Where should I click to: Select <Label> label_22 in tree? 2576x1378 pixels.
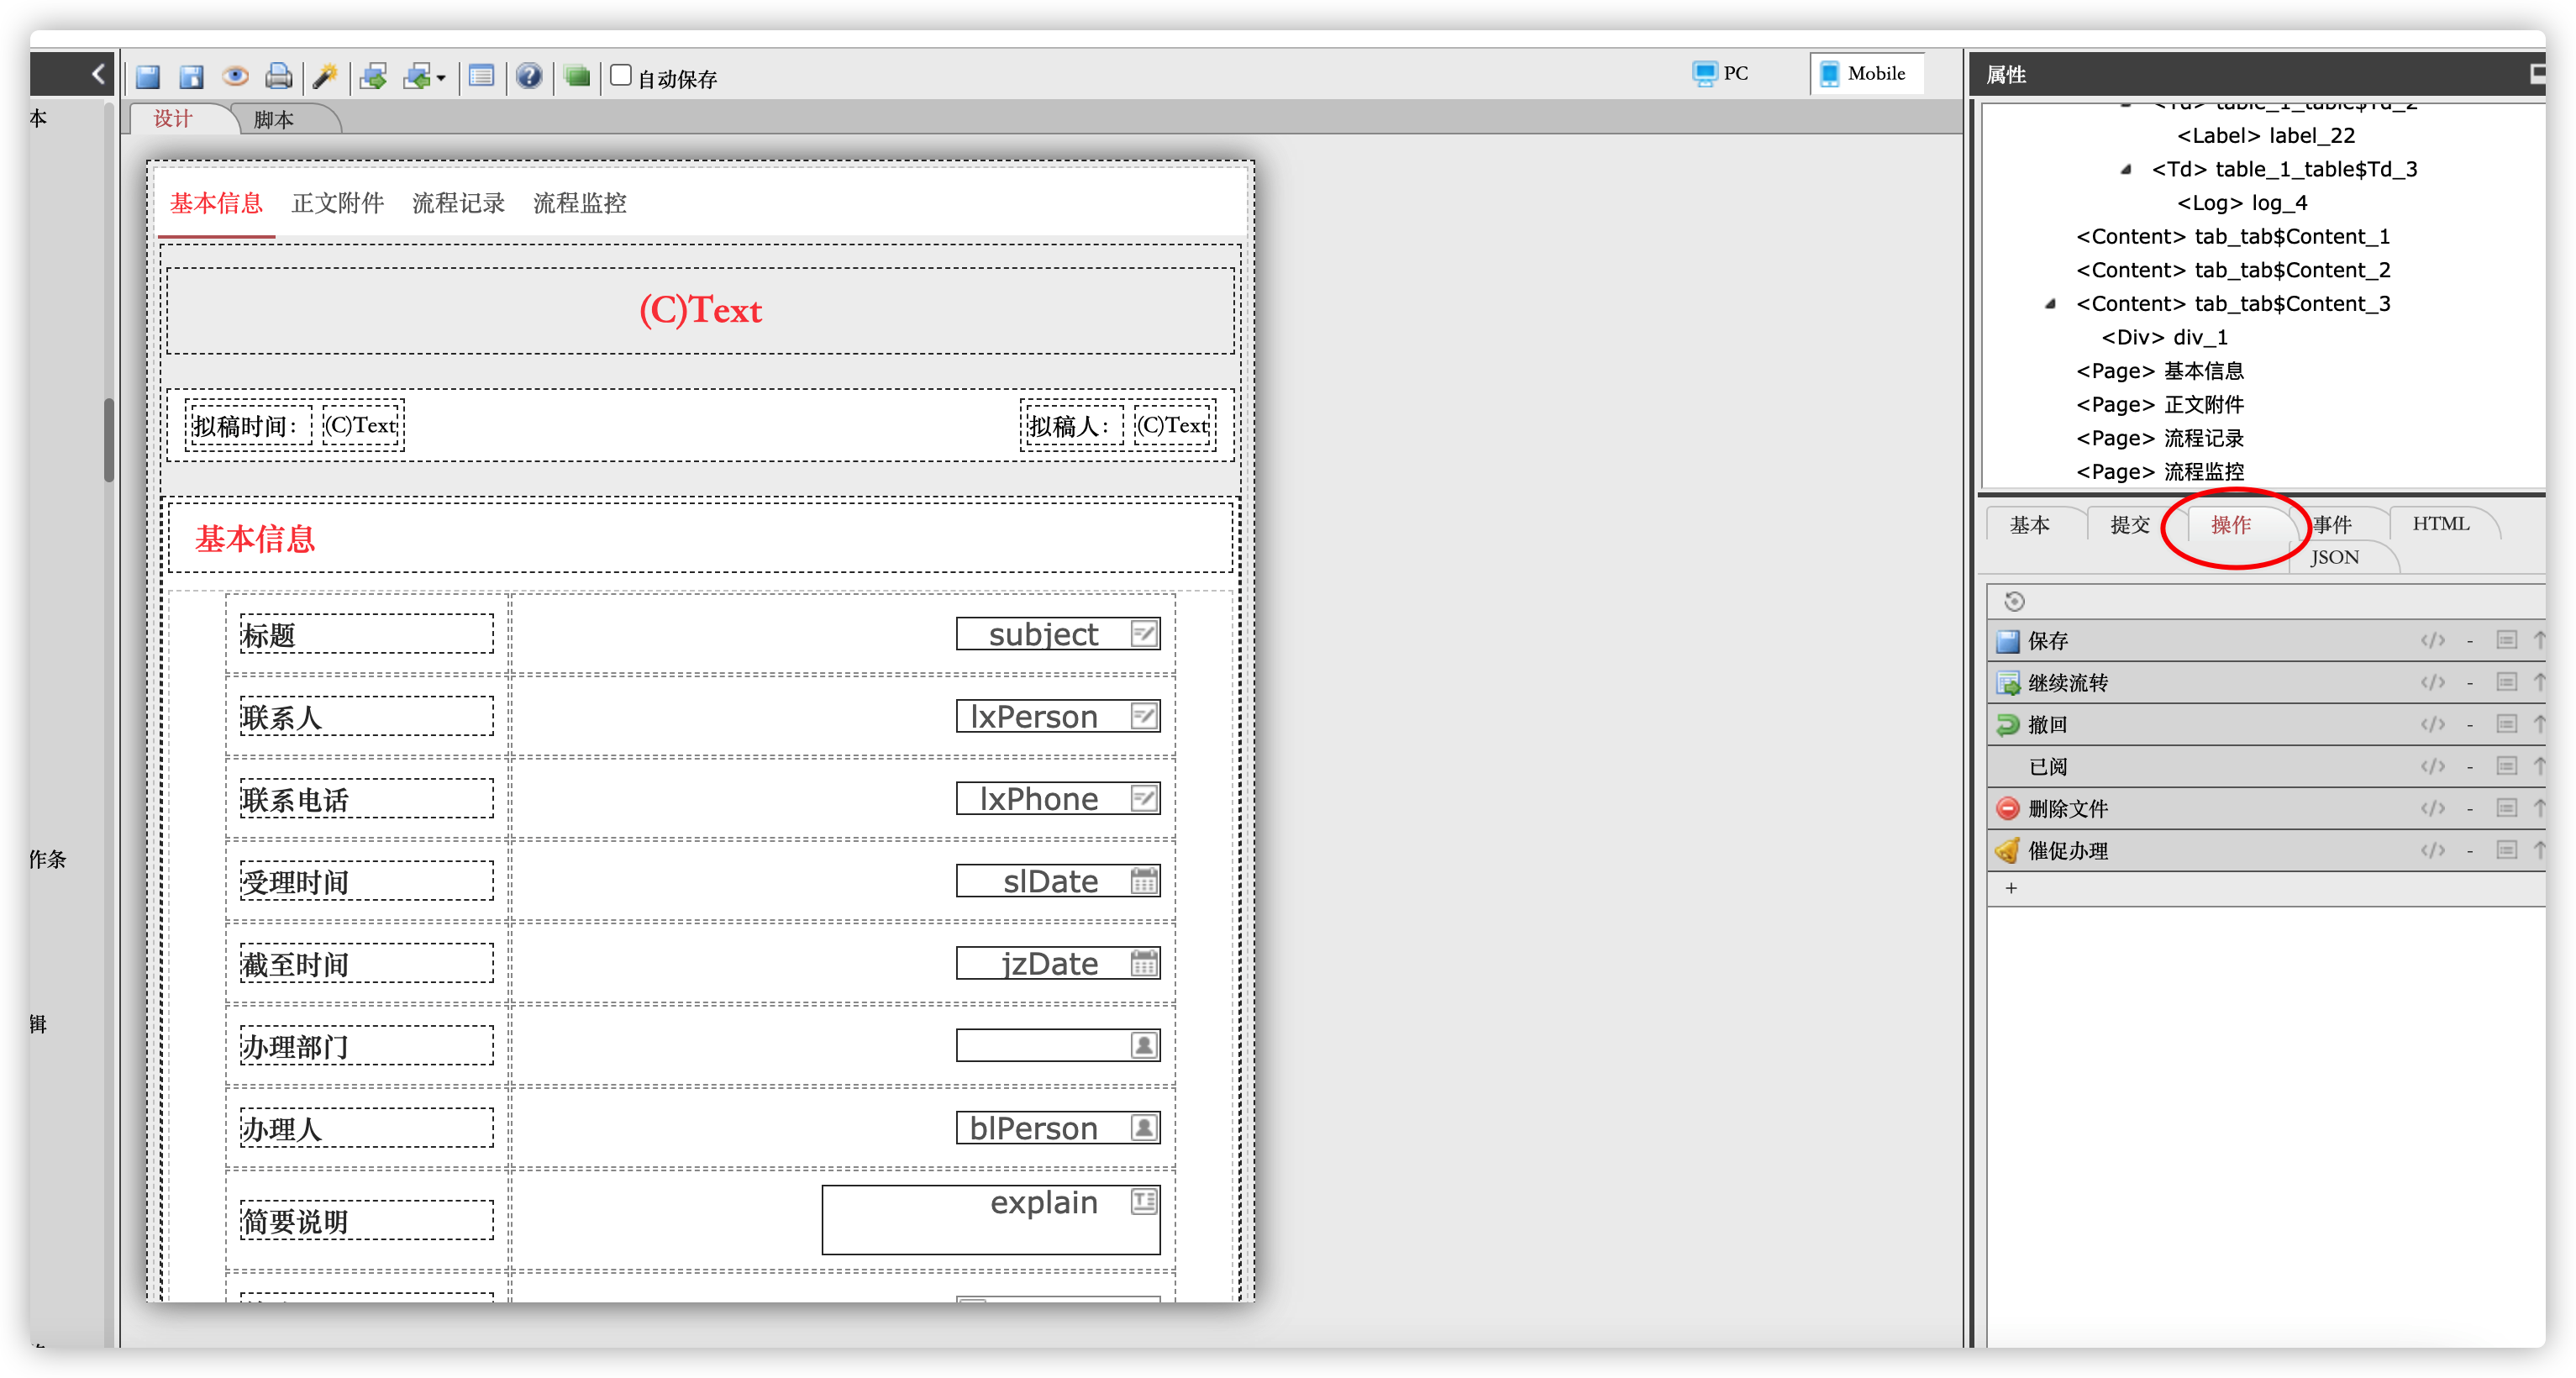[2266, 136]
